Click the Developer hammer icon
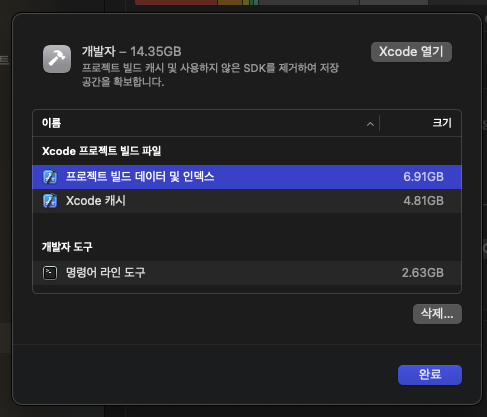The height and width of the screenshot is (417, 487). click(57, 59)
